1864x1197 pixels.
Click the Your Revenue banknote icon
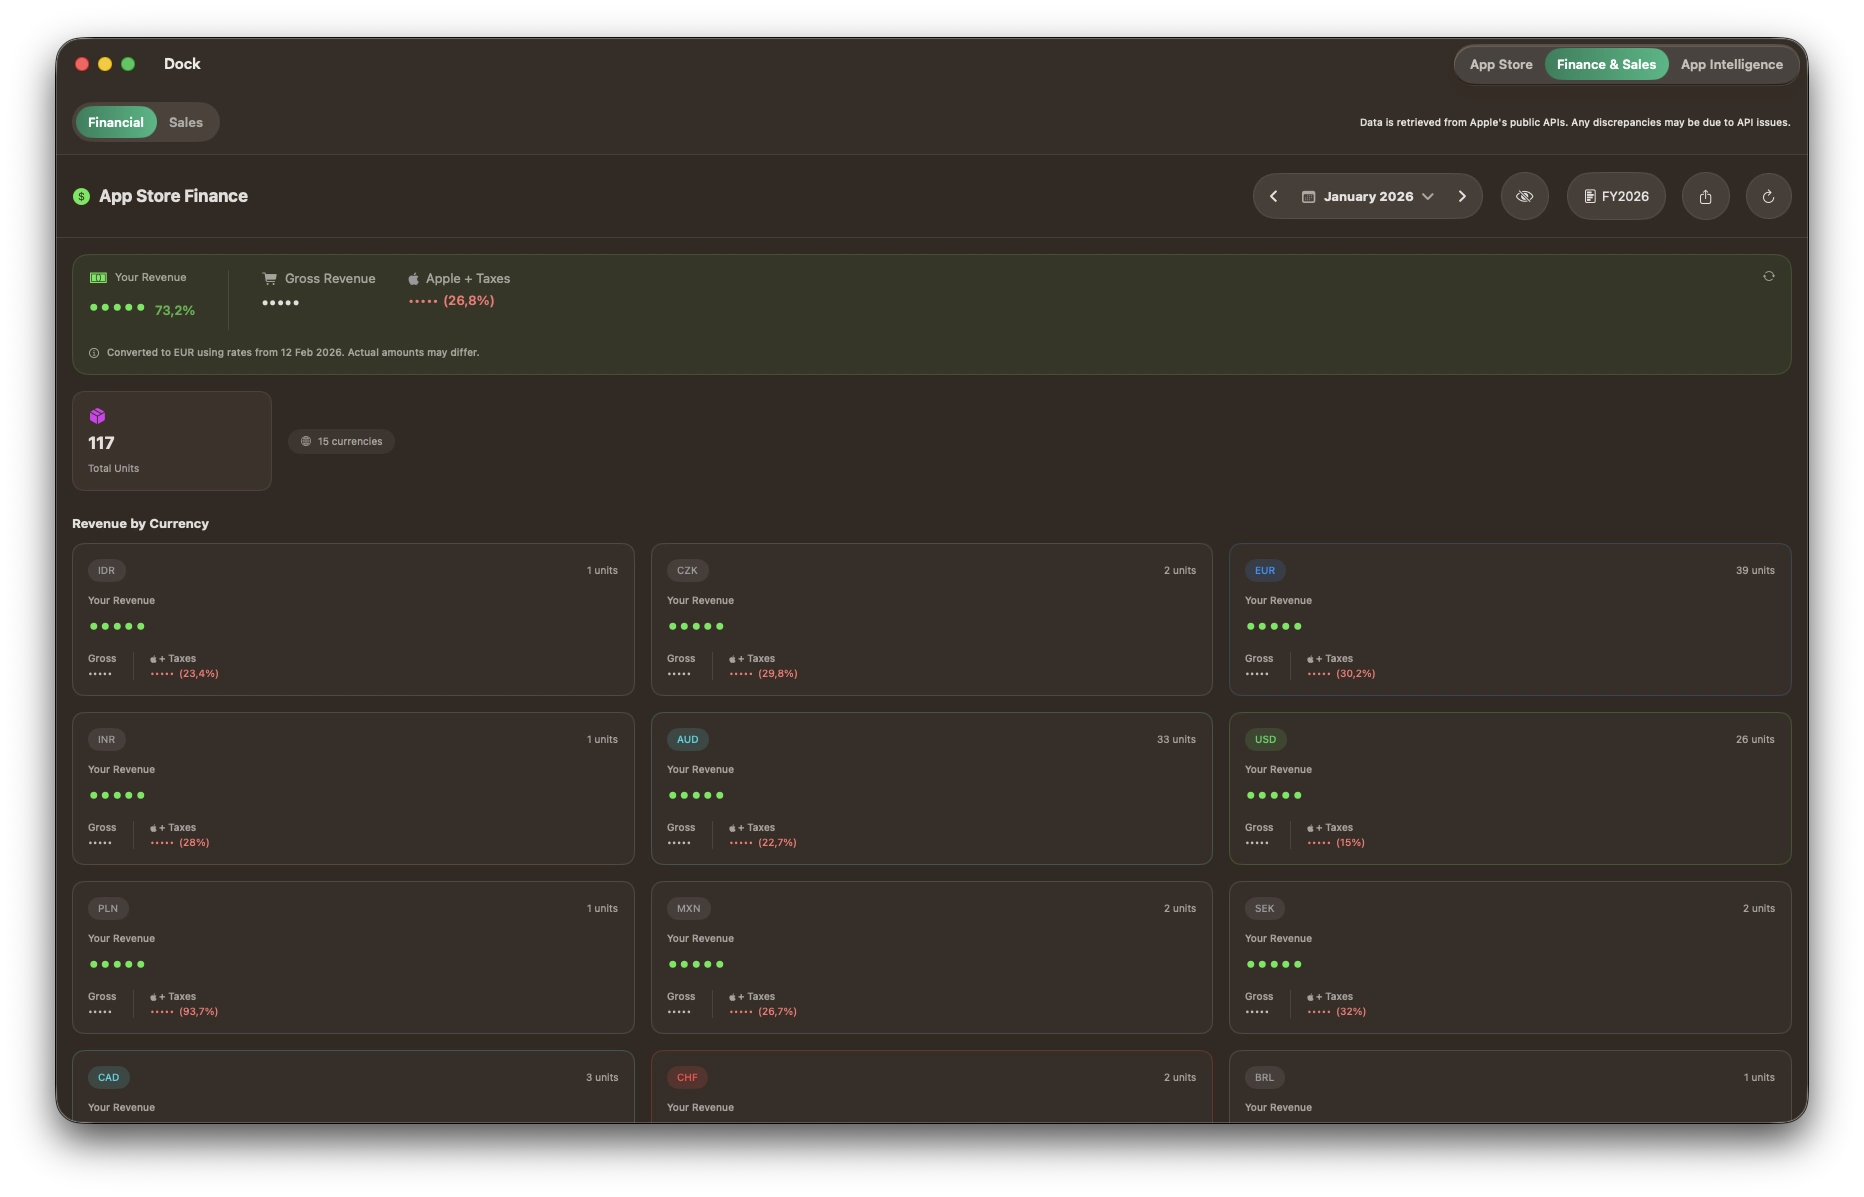(x=98, y=278)
